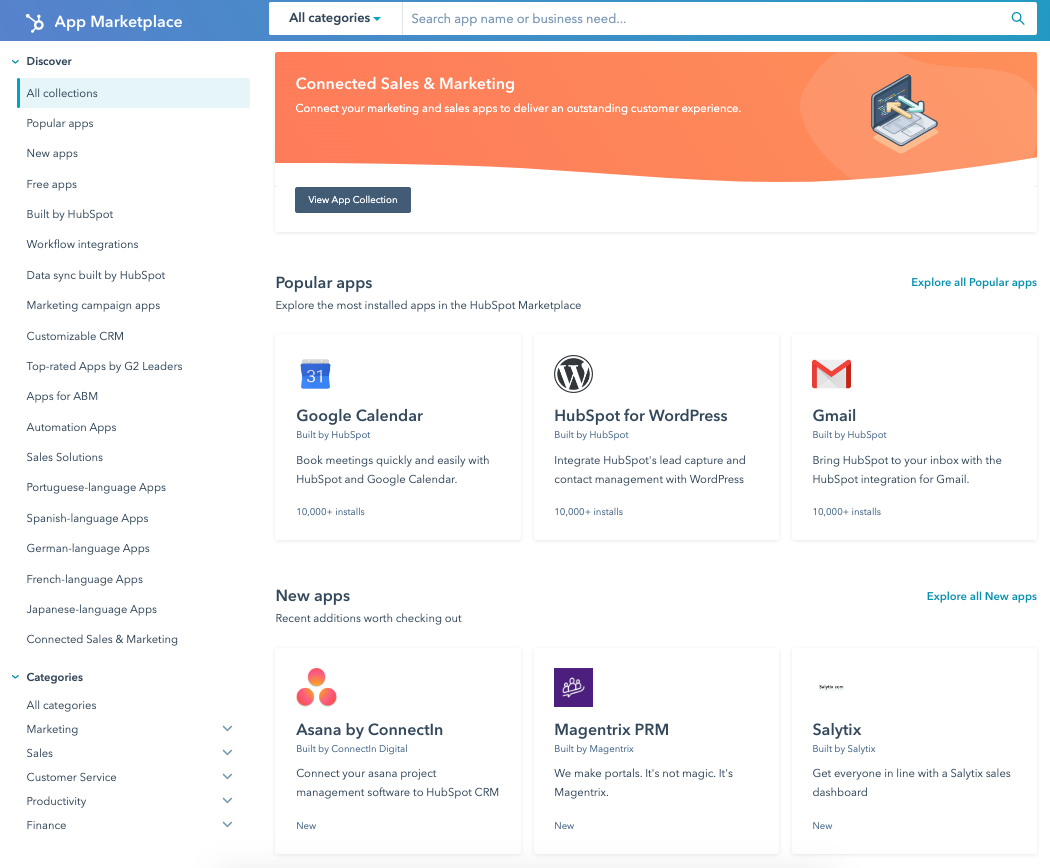Select Popular apps in sidebar

(x=60, y=123)
